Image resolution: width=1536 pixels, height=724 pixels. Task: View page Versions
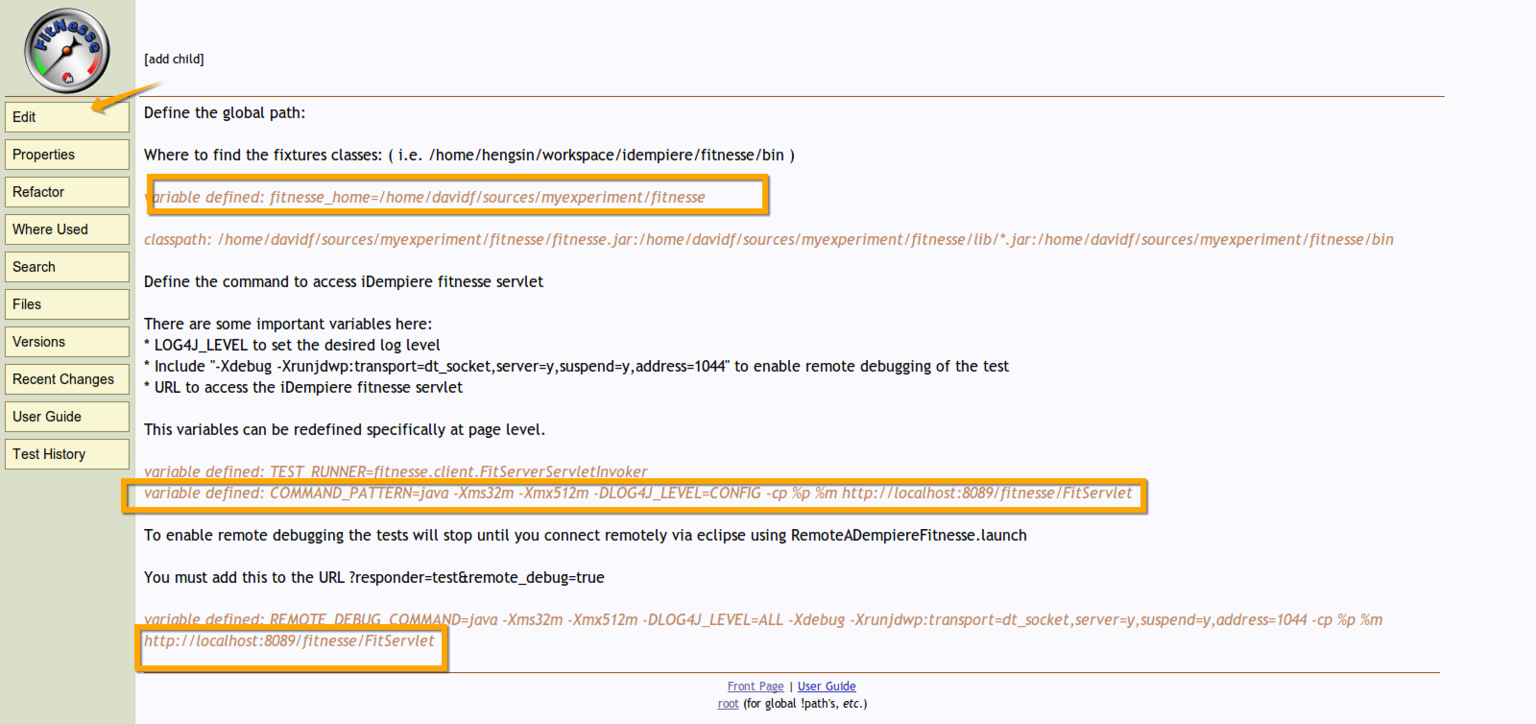pyautogui.click(x=67, y=342)
